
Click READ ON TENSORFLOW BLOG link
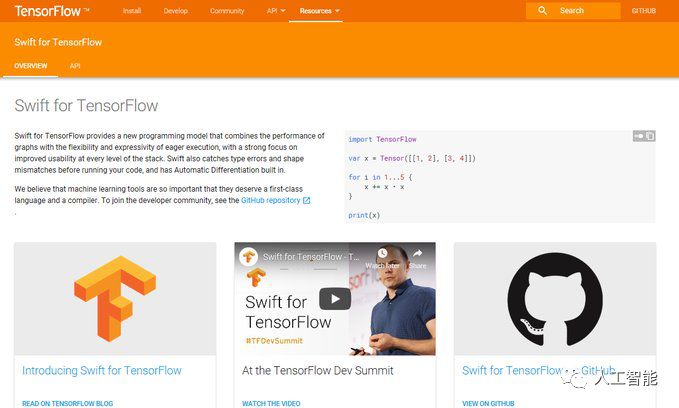[x=68, y=403]
